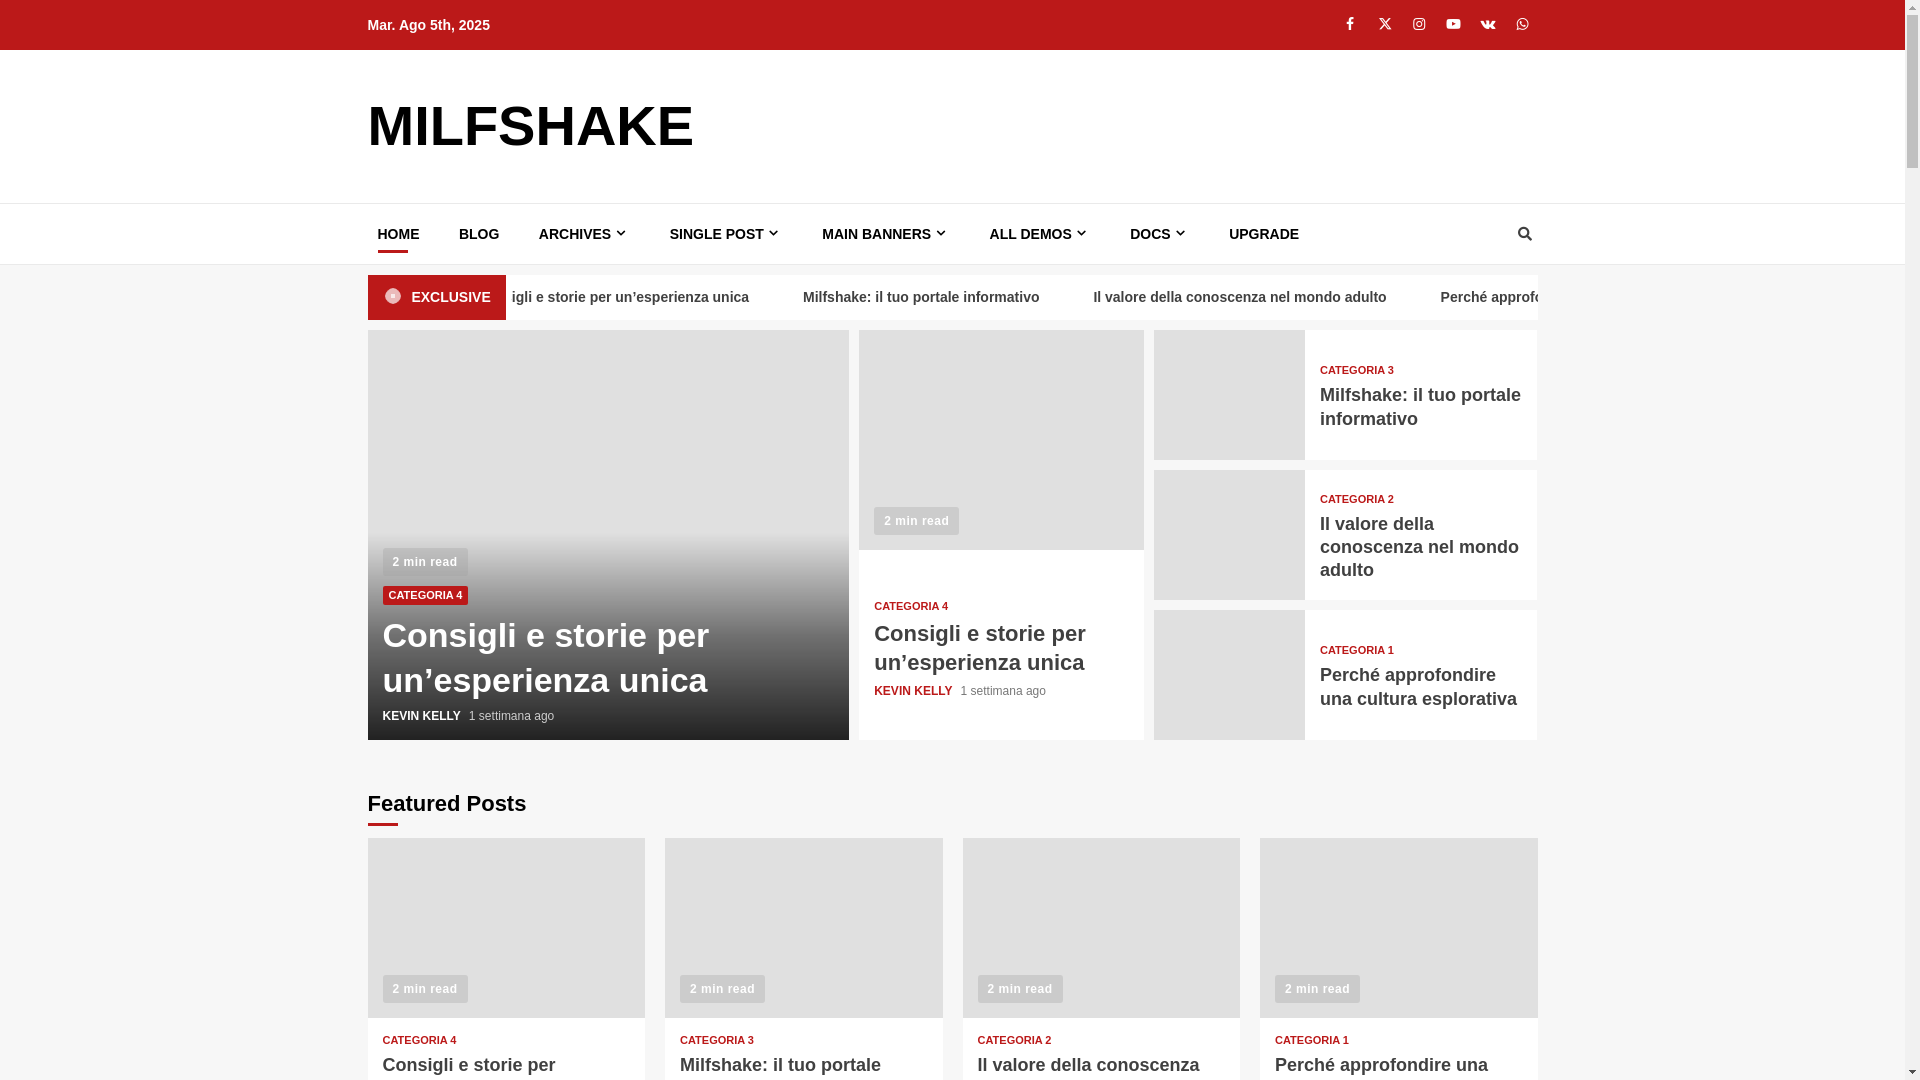Click the 'Mar. Ago 5th, 2025' date text

click(429, 25)
